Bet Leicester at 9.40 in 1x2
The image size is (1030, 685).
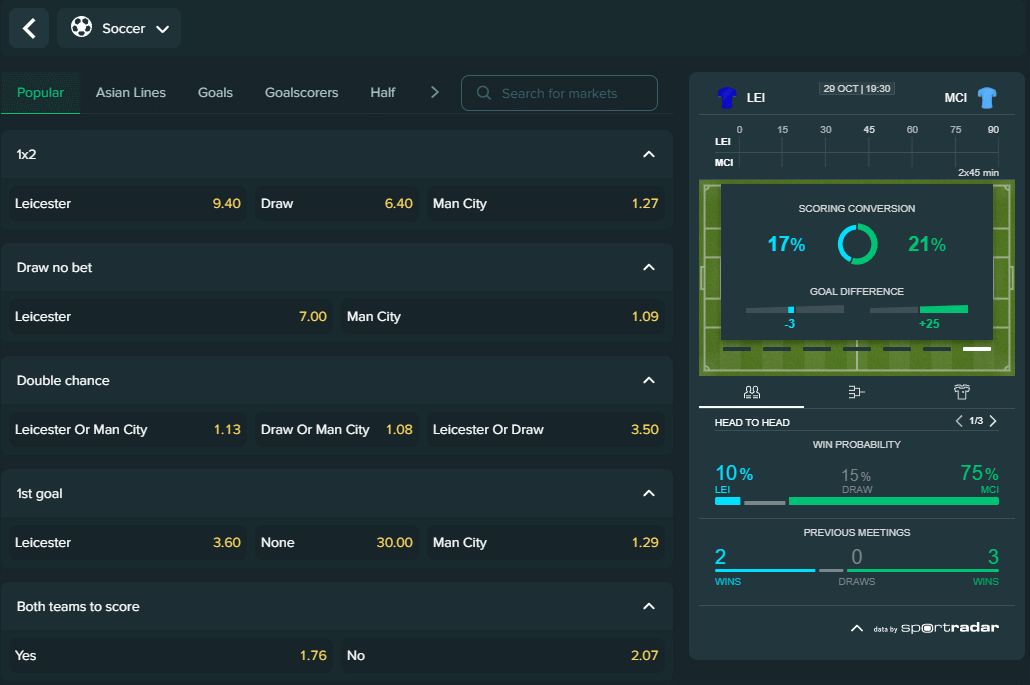tap(127, 204)
